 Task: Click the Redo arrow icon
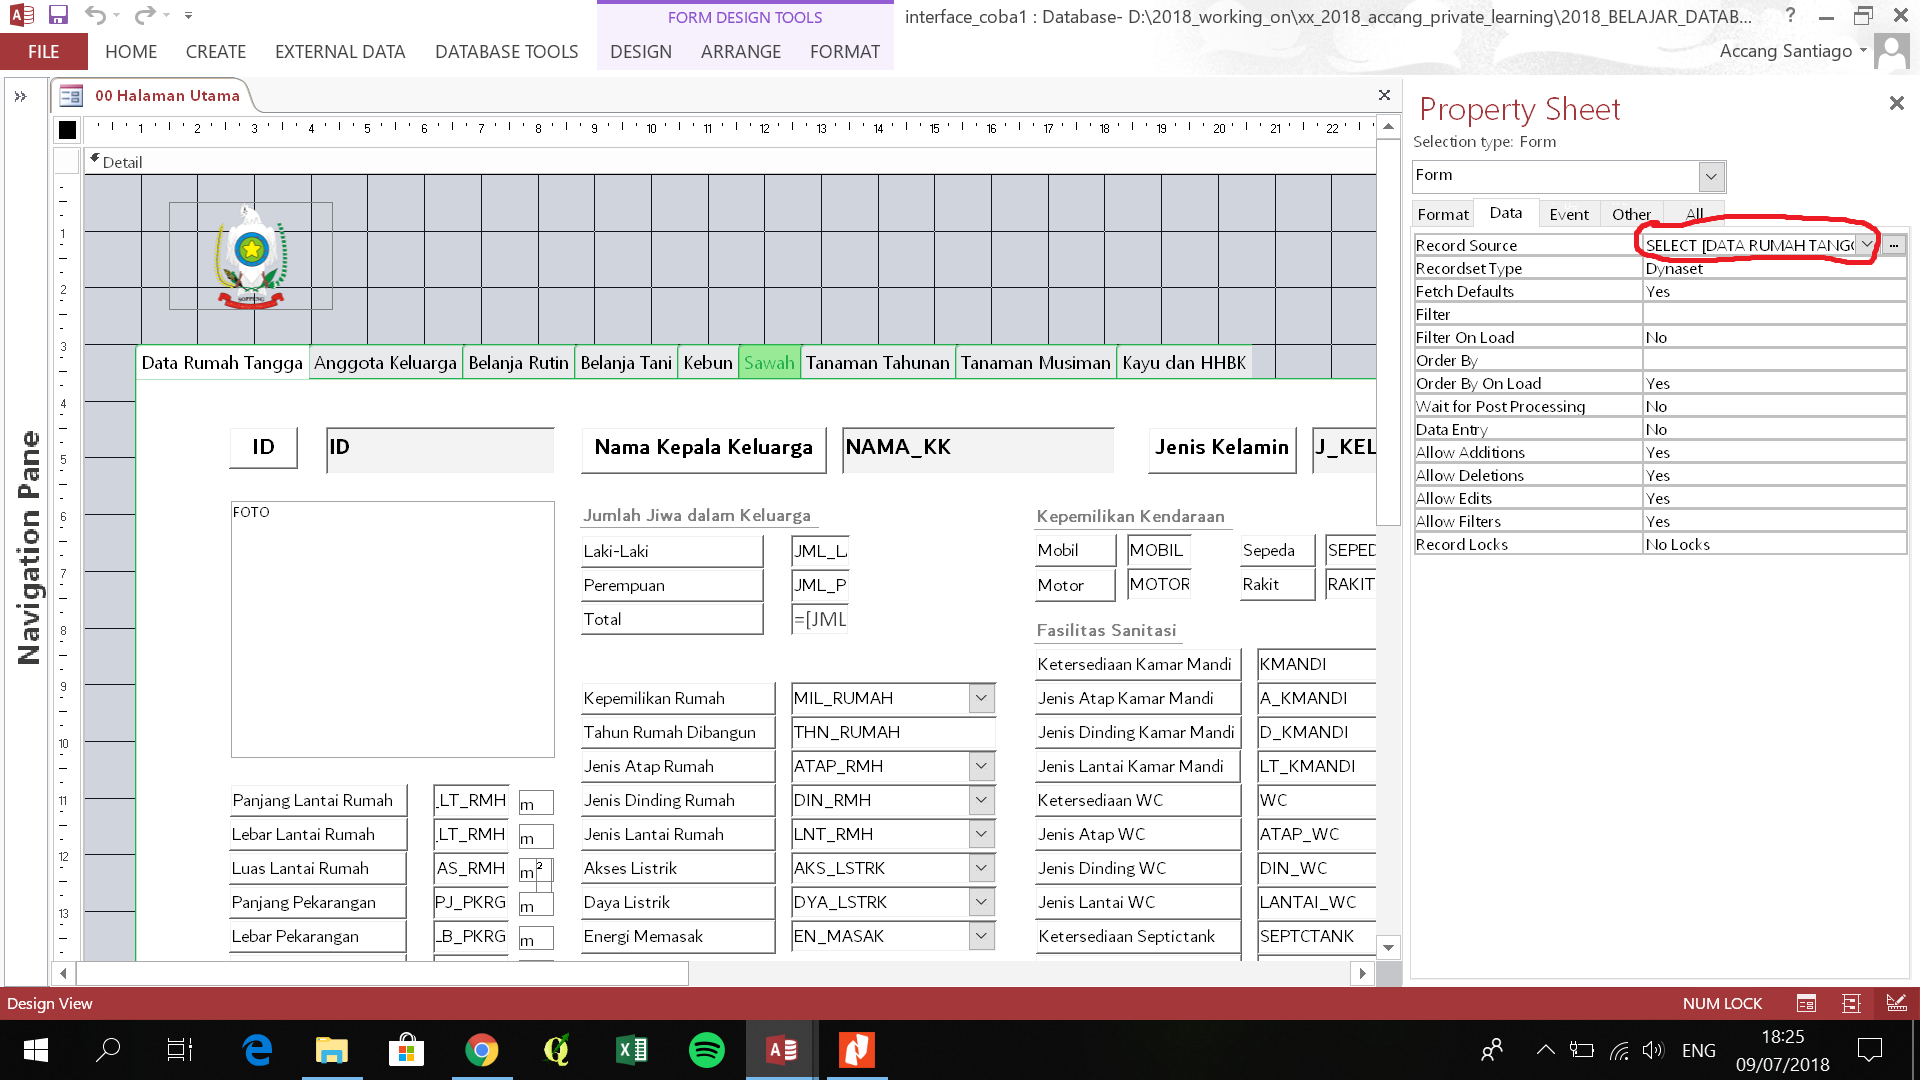pyautogui.click(x=144, y=15)
